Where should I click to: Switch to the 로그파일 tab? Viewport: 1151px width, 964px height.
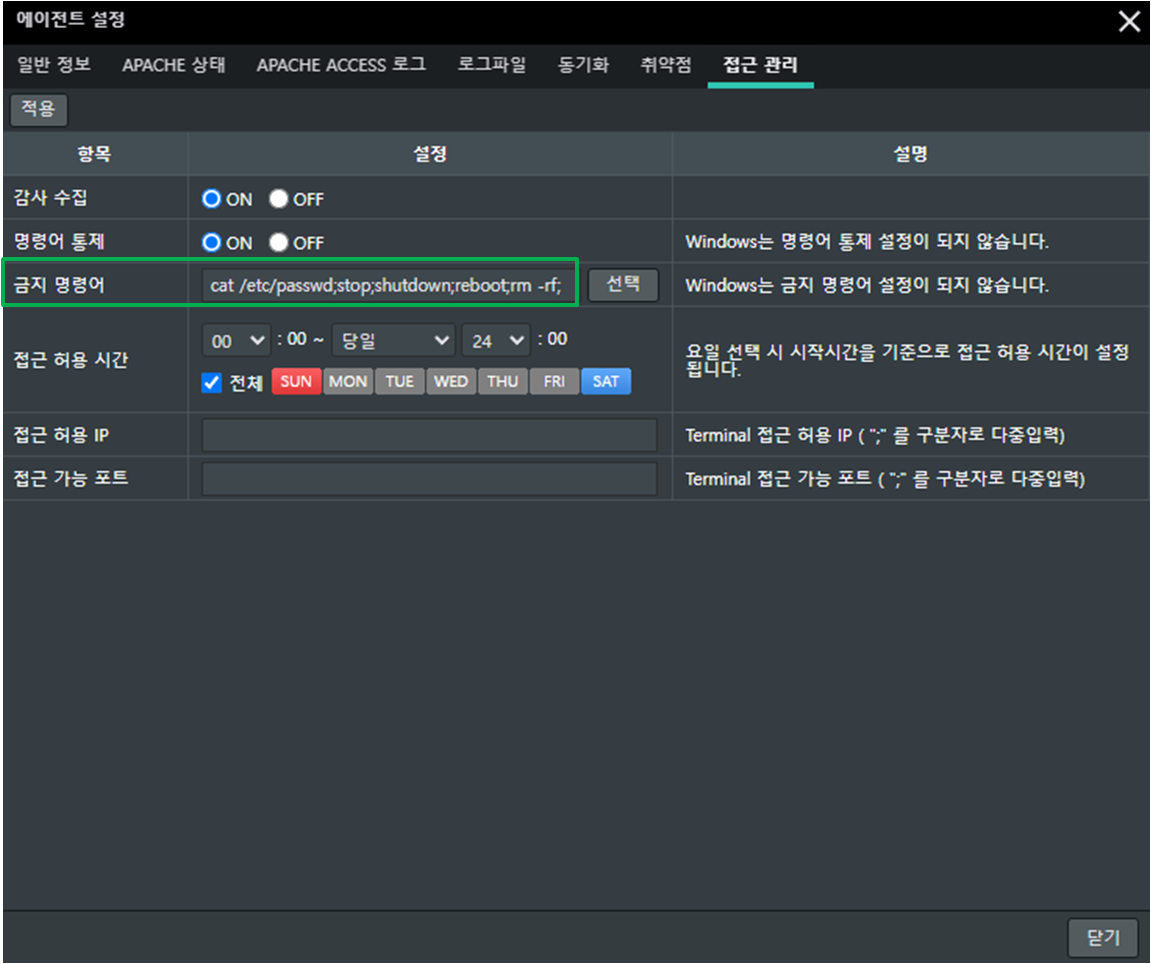pyautogui.click(x=492, y=65)
